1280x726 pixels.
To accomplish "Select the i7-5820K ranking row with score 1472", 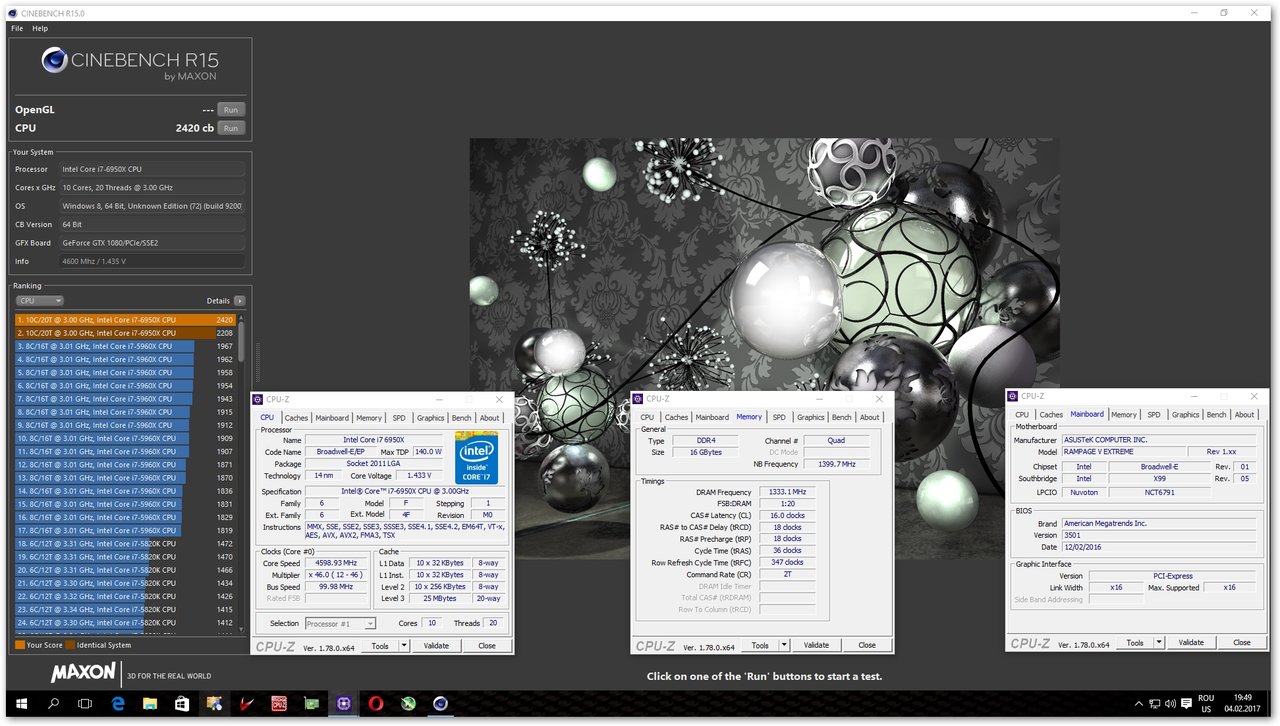I will tap(125, 544).
